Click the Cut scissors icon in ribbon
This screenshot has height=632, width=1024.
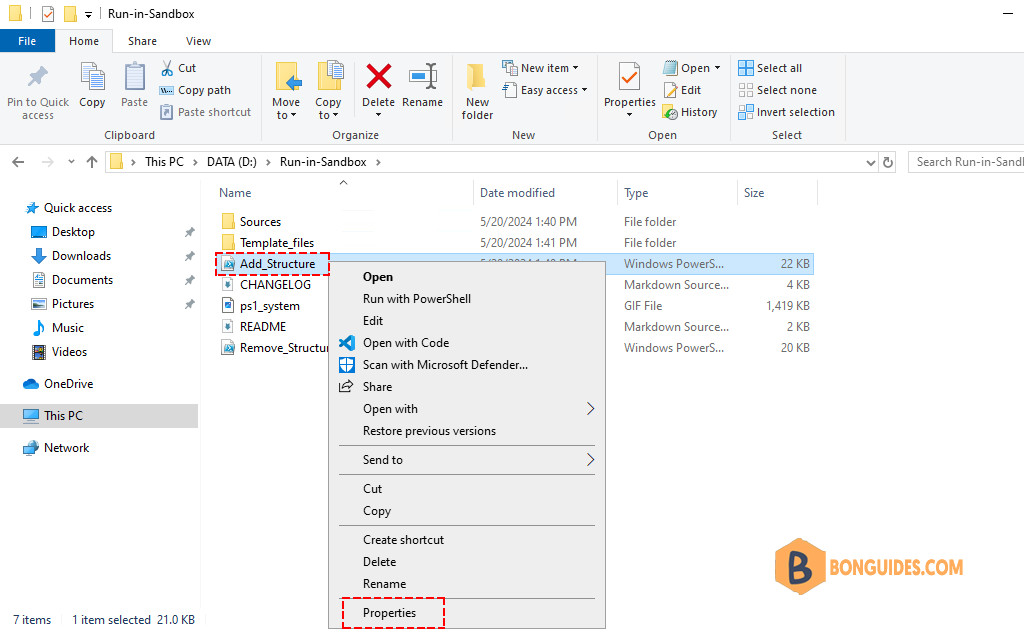[x=167, y=68]
